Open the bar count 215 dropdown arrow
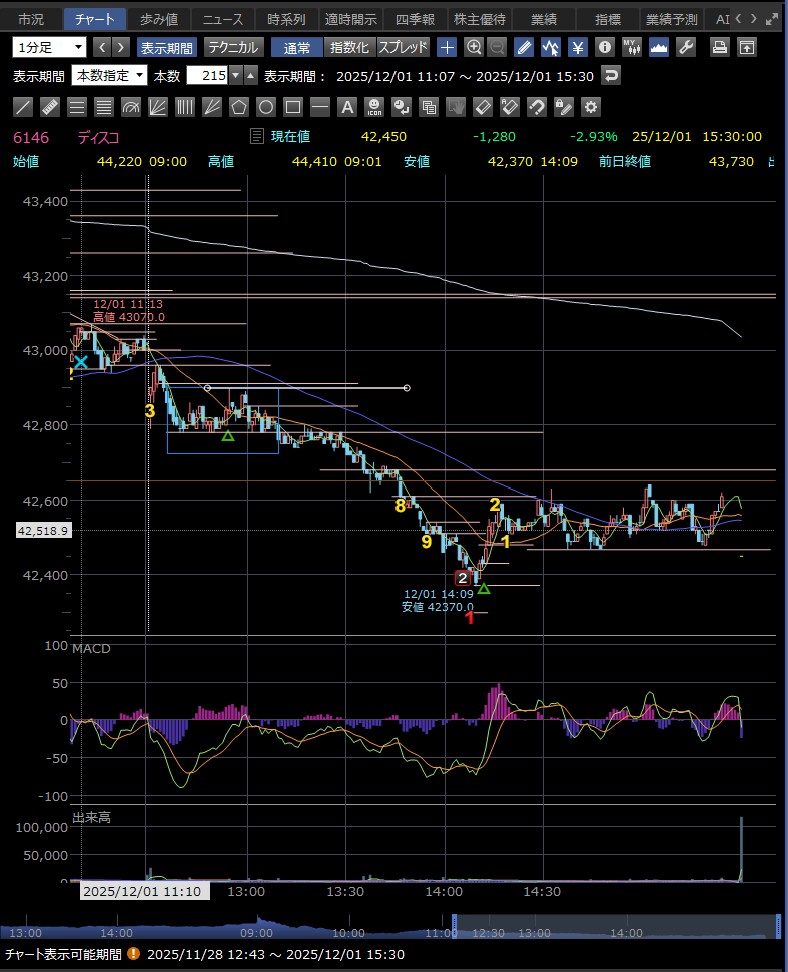This screenshot has height=972, width=788. [235, 75]
